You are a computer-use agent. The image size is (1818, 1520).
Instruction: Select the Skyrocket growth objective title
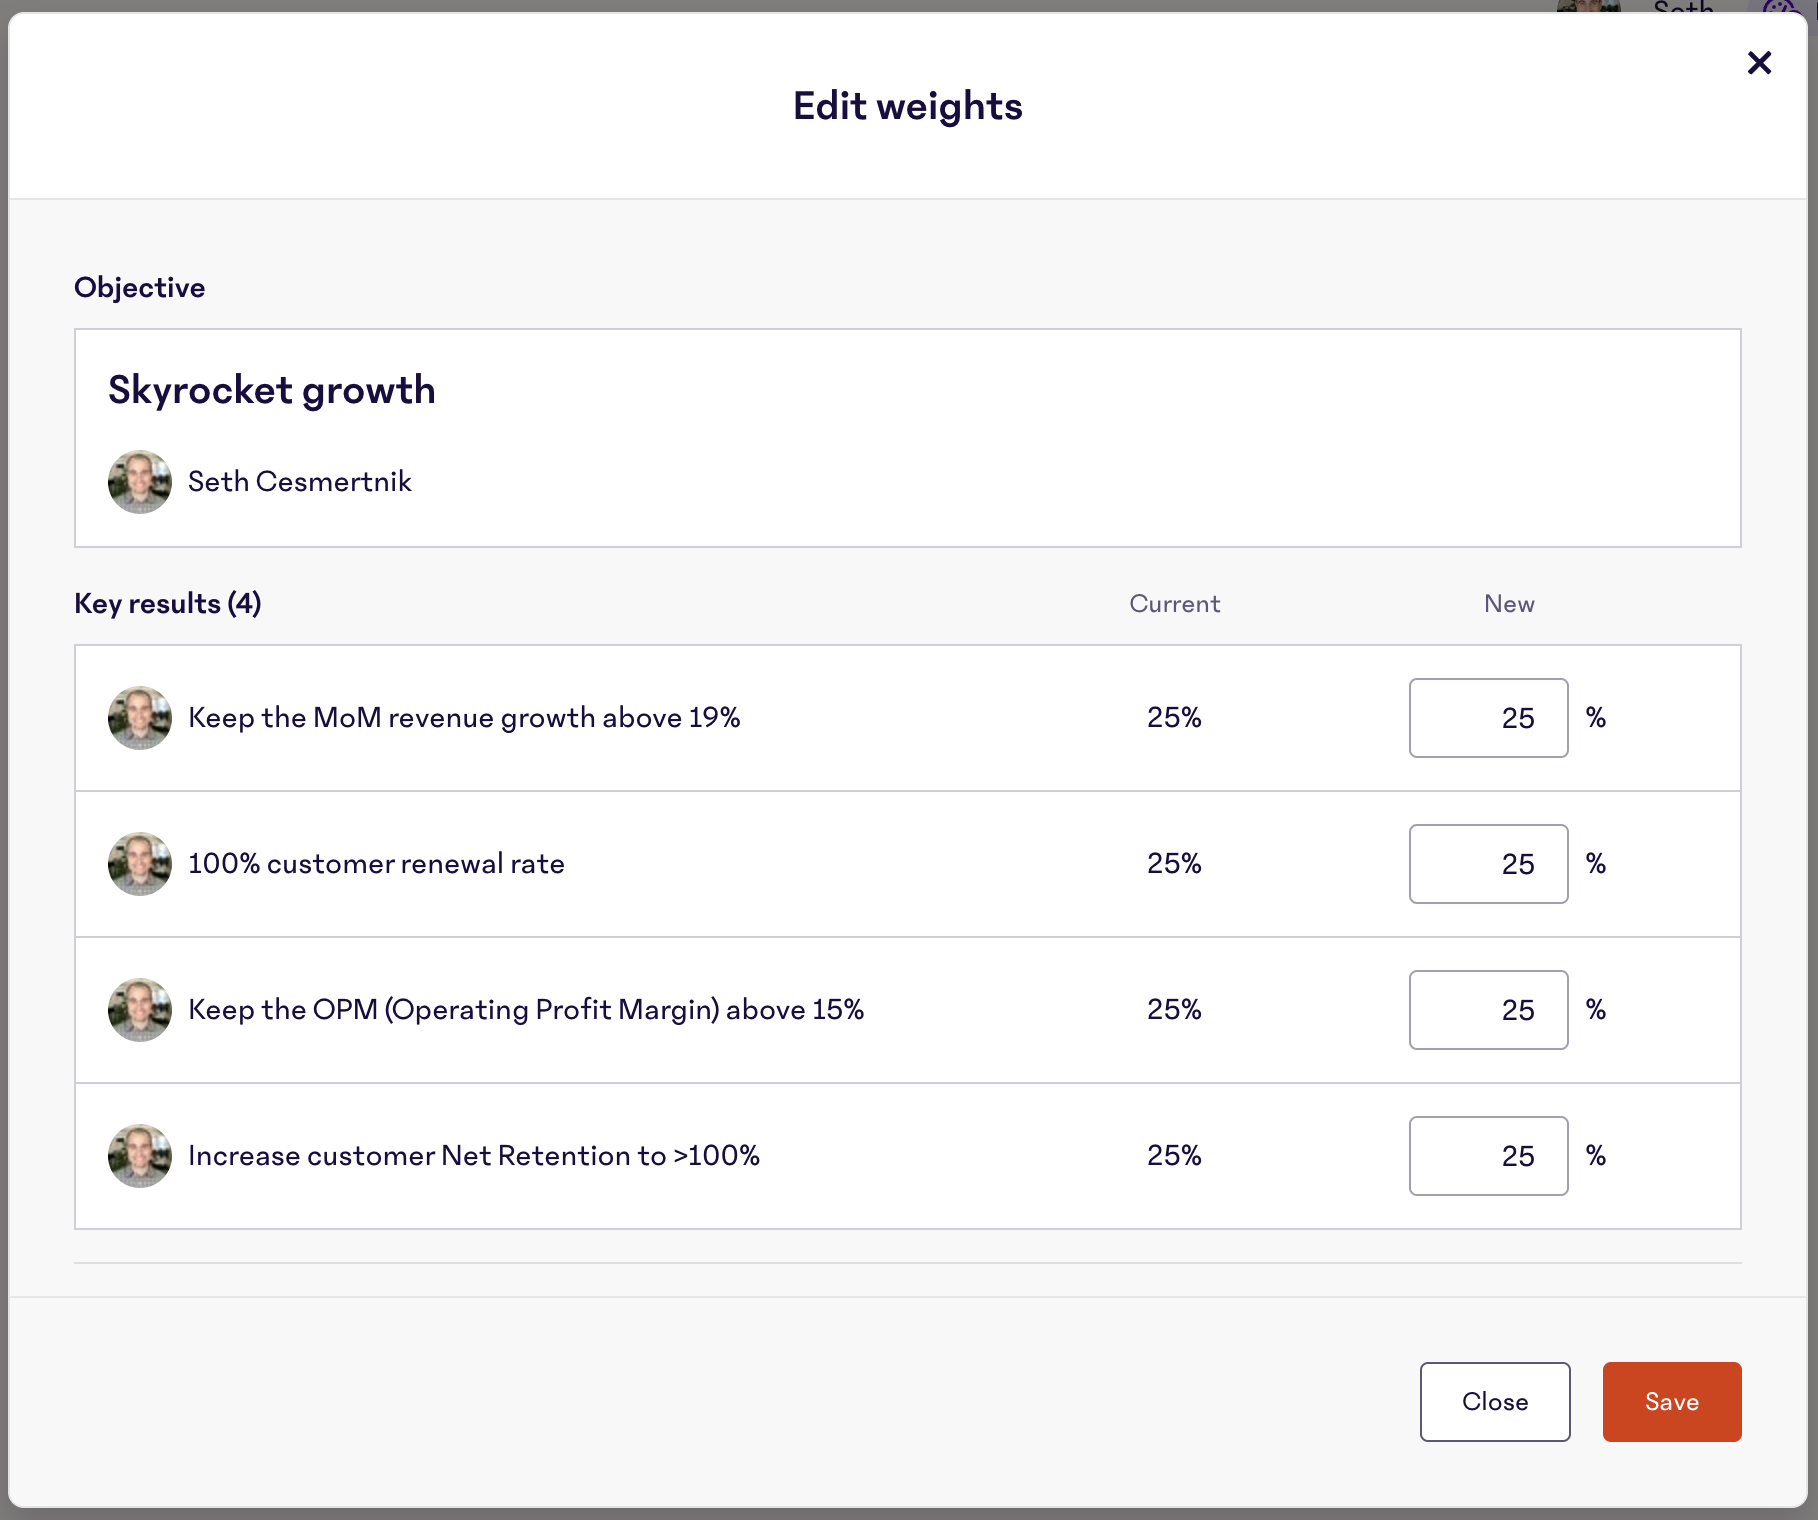pos(272,390)
